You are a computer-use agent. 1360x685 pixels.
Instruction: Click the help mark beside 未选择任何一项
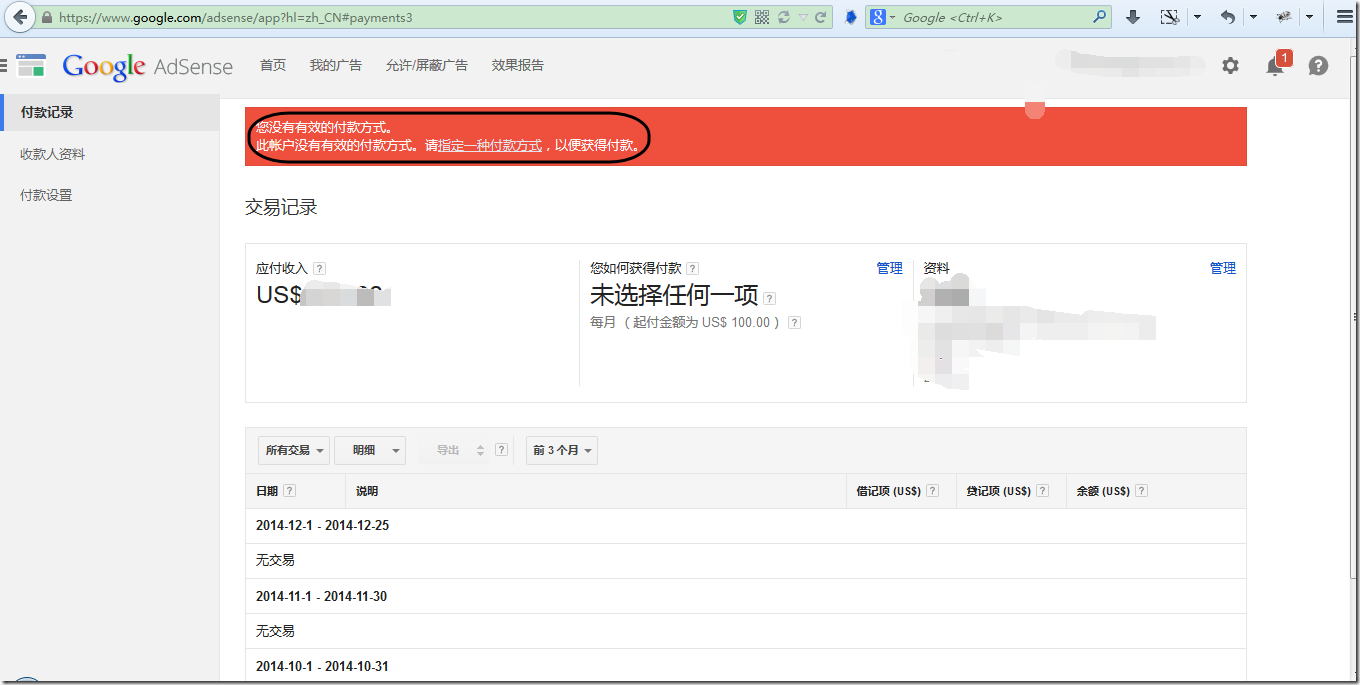coord(770,298)
